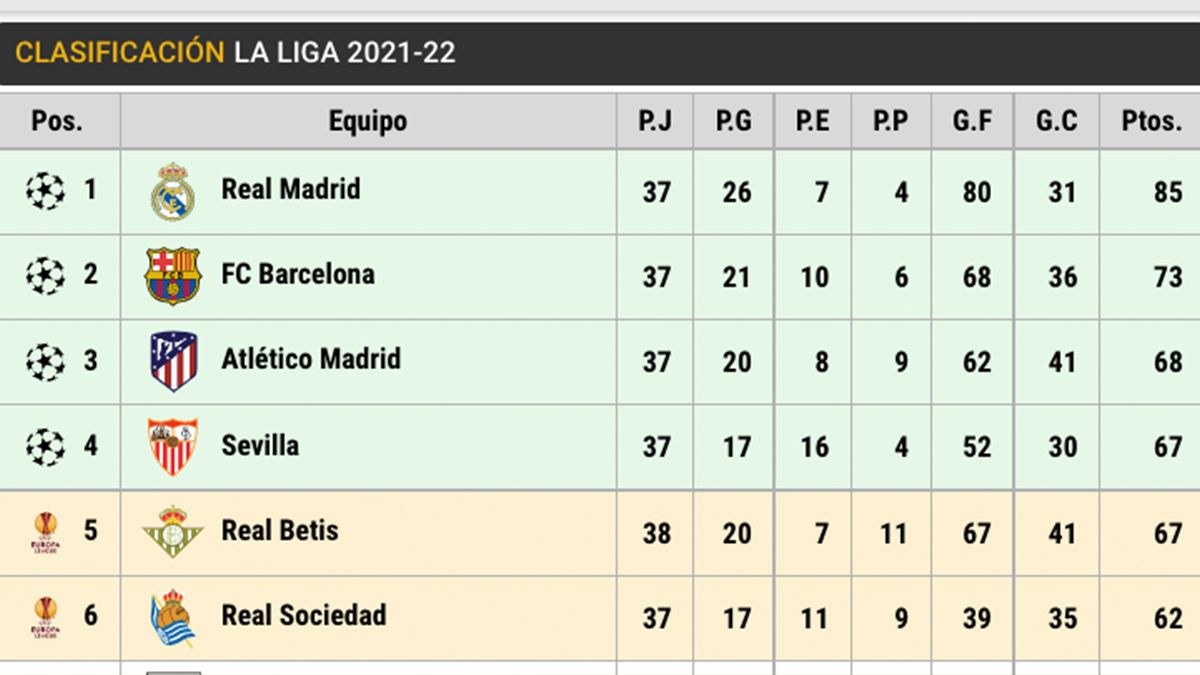Select the Real Betis team name
Screen dimensions: 1200x675
pyautogui.click(x=280, y=530)
